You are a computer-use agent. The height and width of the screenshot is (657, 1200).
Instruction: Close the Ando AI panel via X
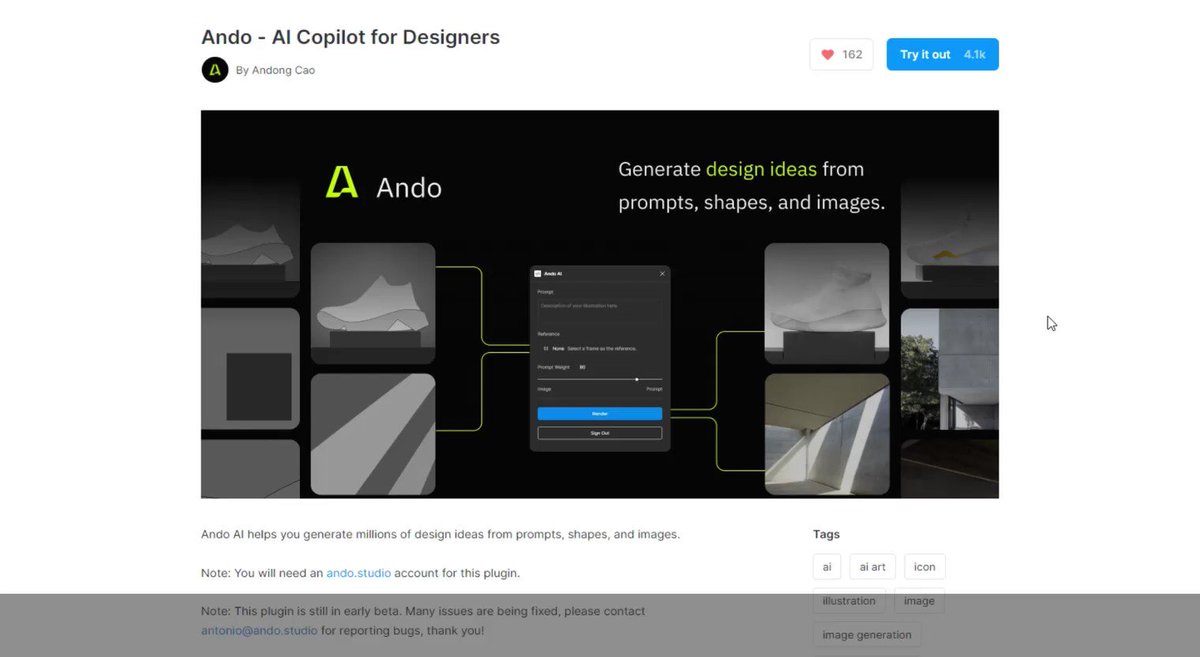coord(662,273)
